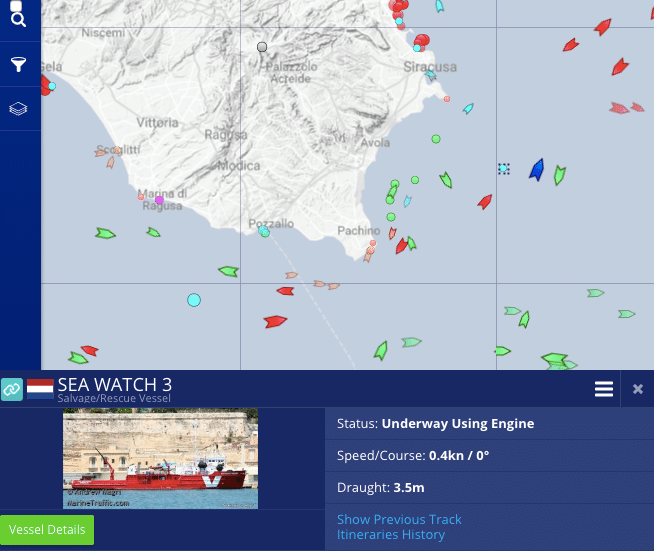The width and height of the screenshot is (654, 551).
Task: Select the blue vessel icon on the map
Action: point(537,170)
